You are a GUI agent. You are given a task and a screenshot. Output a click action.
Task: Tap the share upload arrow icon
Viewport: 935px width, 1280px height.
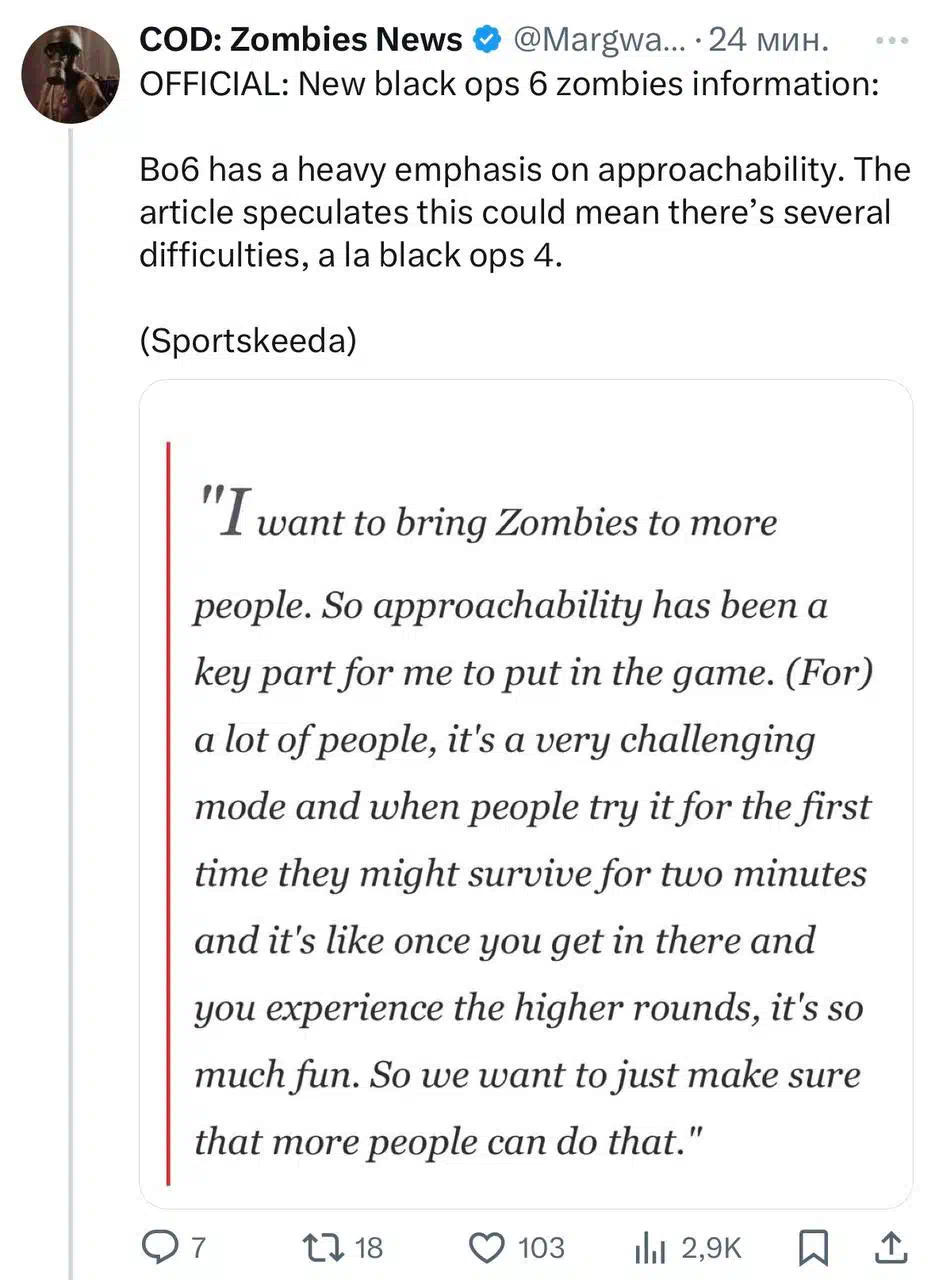point(890,1246)
